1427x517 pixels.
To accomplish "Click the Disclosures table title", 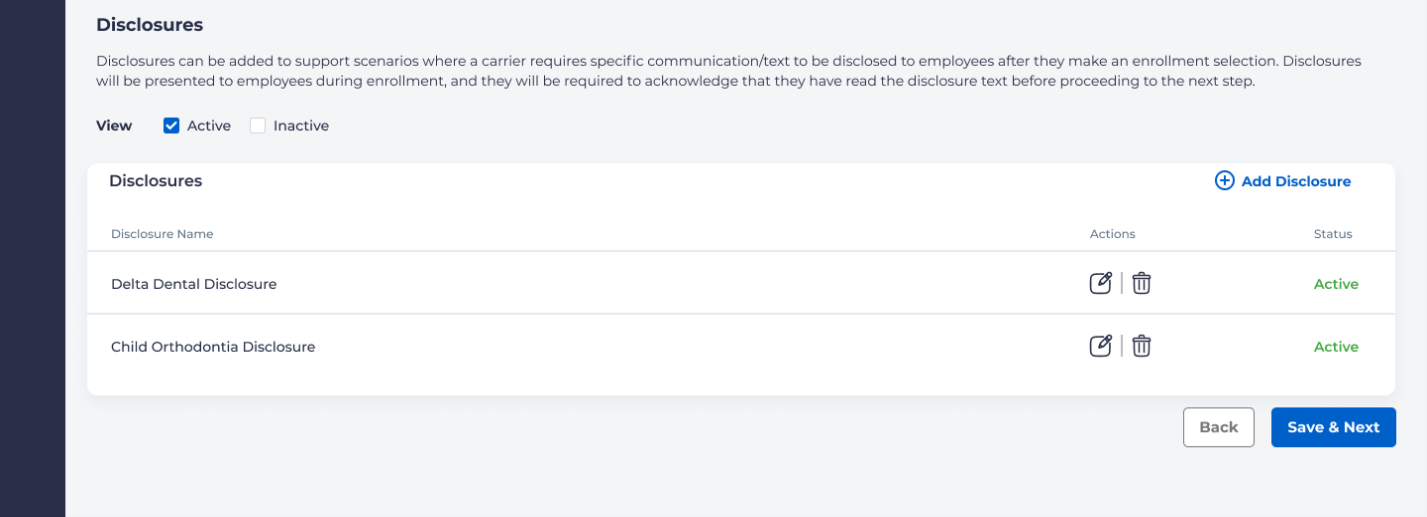I will tap(156, 181).
